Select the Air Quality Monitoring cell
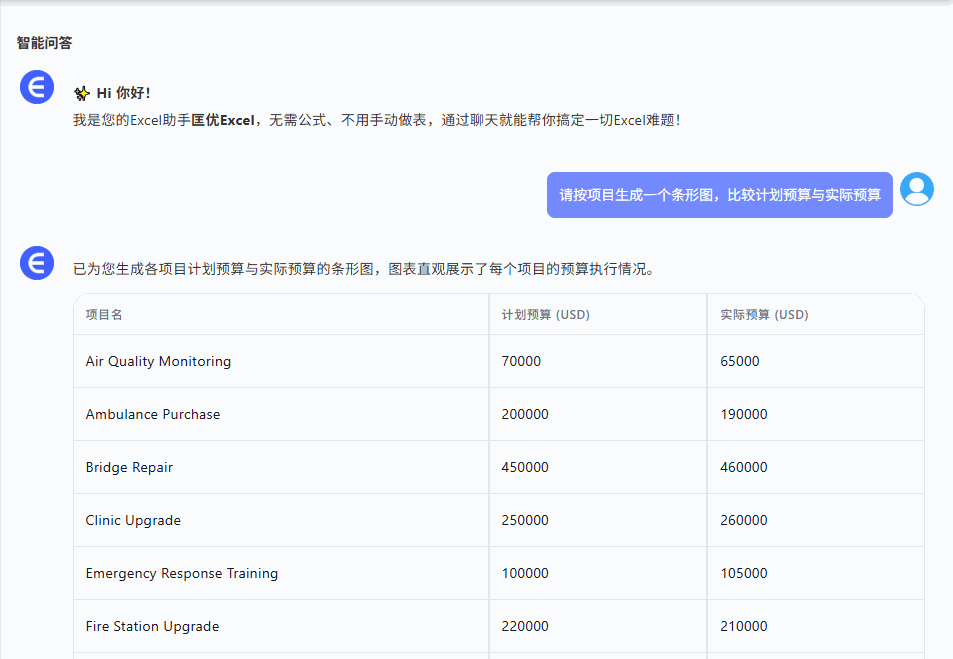953x659 pixels. click(x=281, y=361)
